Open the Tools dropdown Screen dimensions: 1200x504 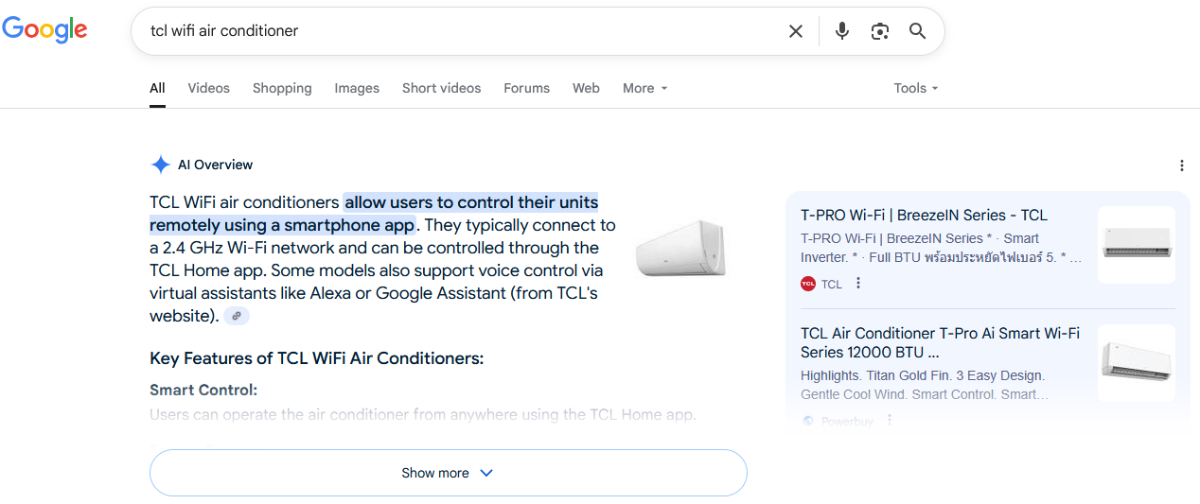(x=916, y=88)
